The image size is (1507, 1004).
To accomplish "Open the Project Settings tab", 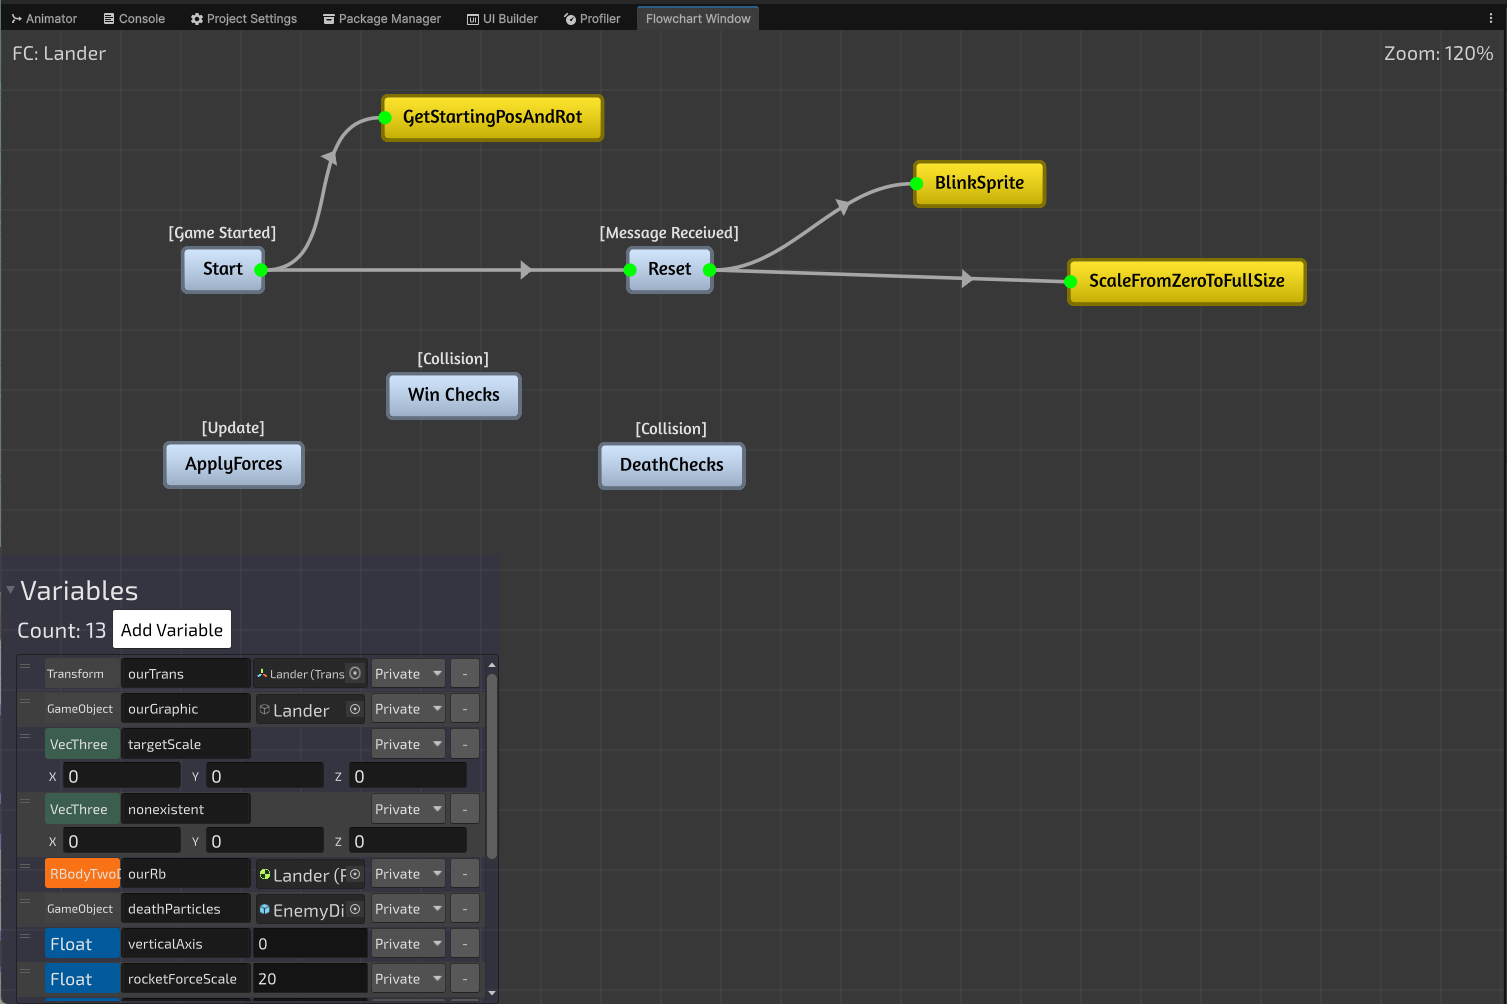I will pyautogui.click(x=244, y=18).
